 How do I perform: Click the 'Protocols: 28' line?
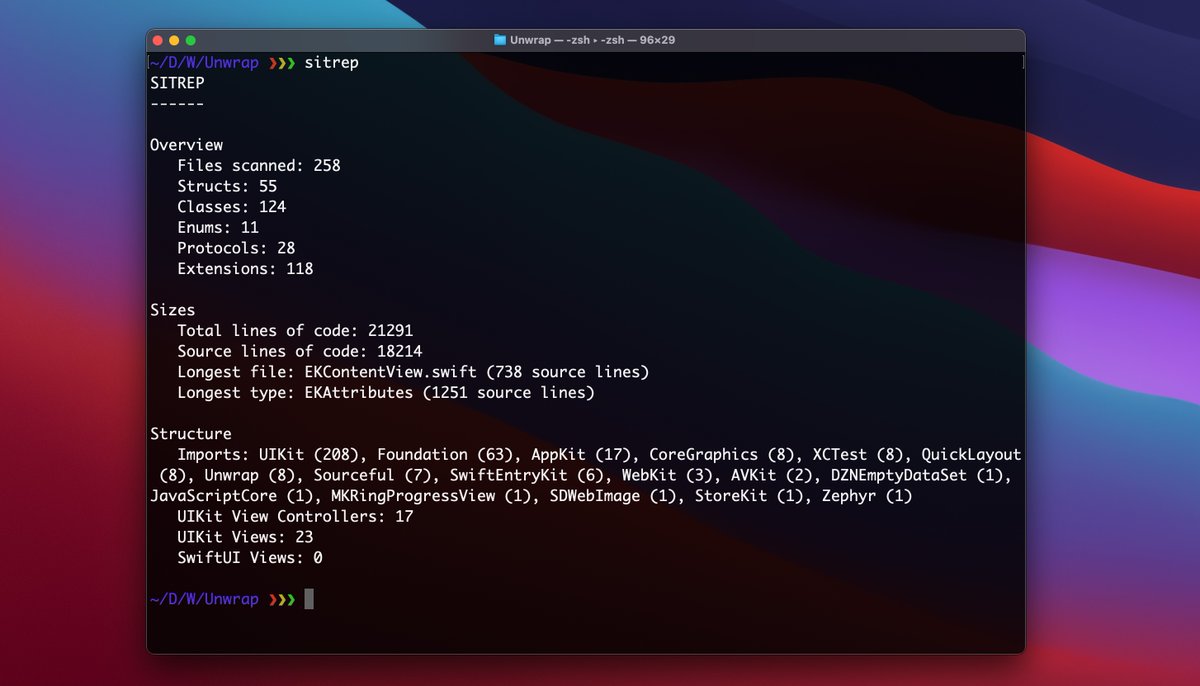coord(236,248)
